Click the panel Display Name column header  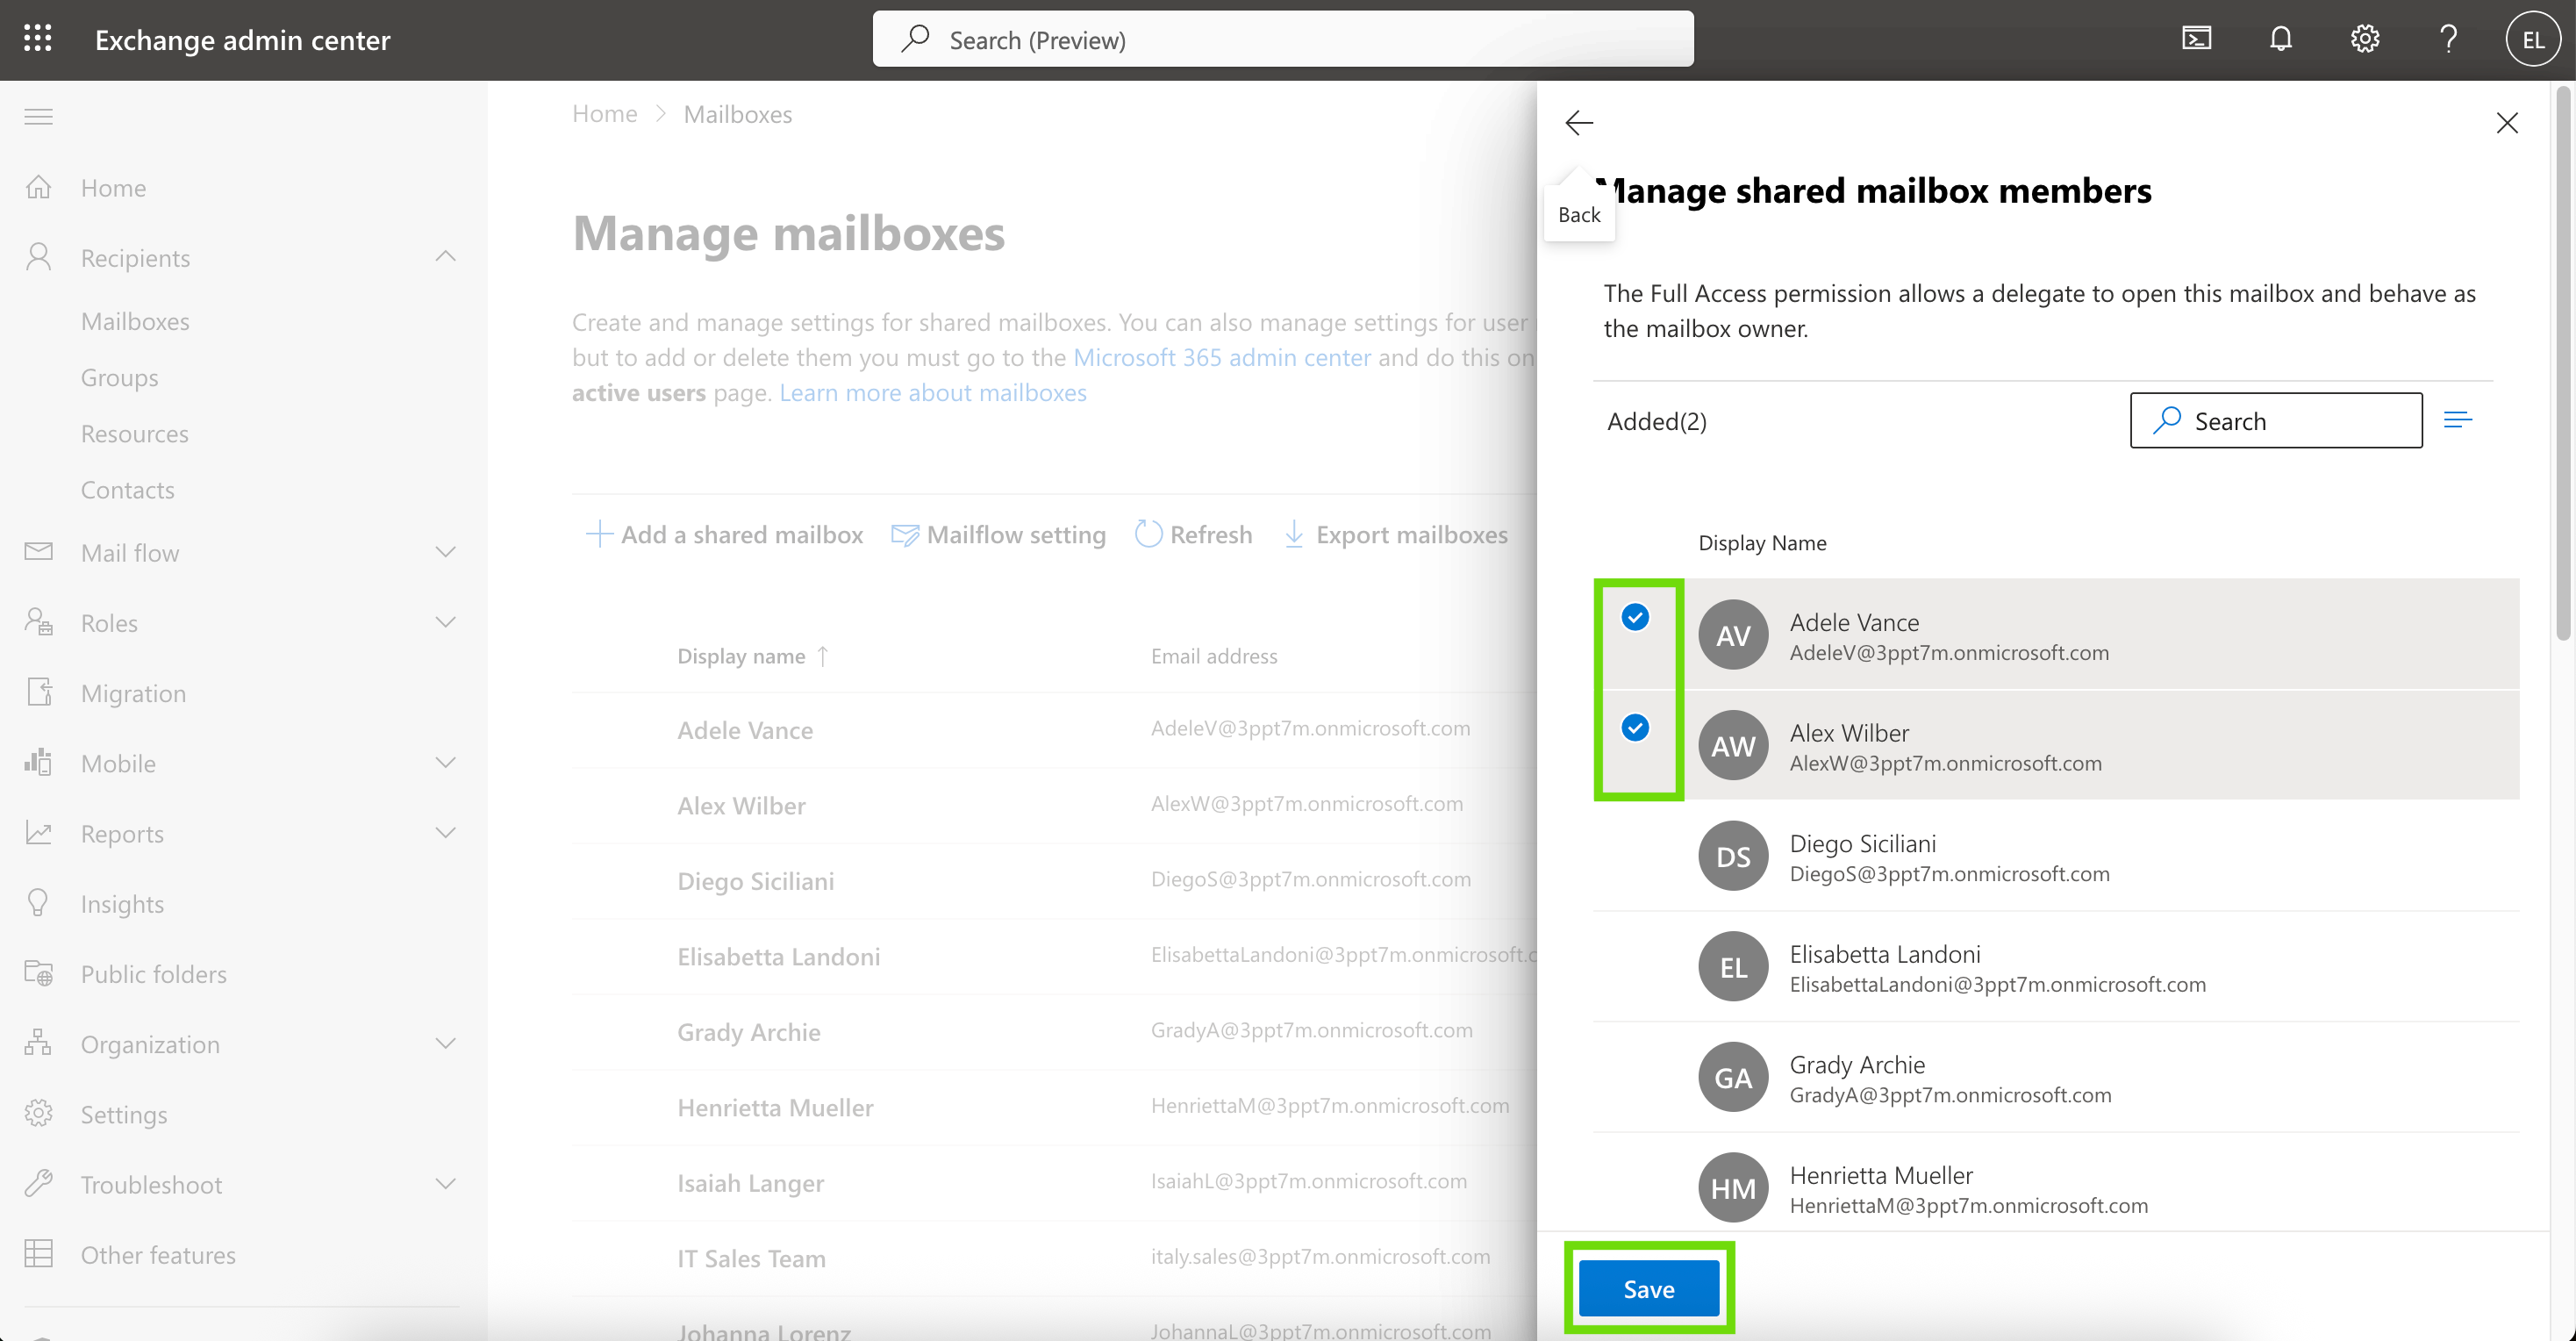(x=1762, y=543)
